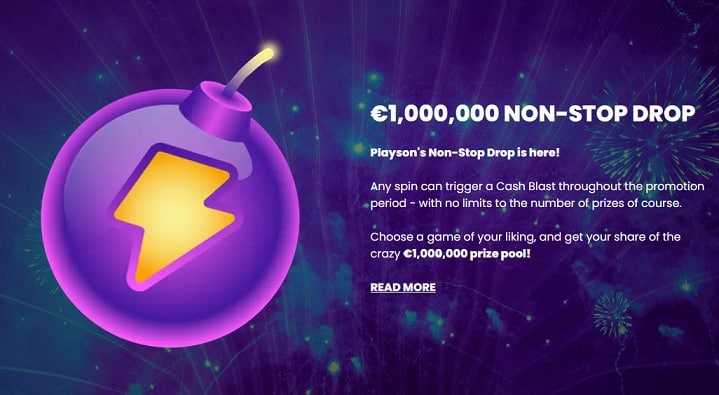Click the curved fuse cord on bomb
Image resolution: width=719 pixels, height=395 pixels.
(247, 73)
